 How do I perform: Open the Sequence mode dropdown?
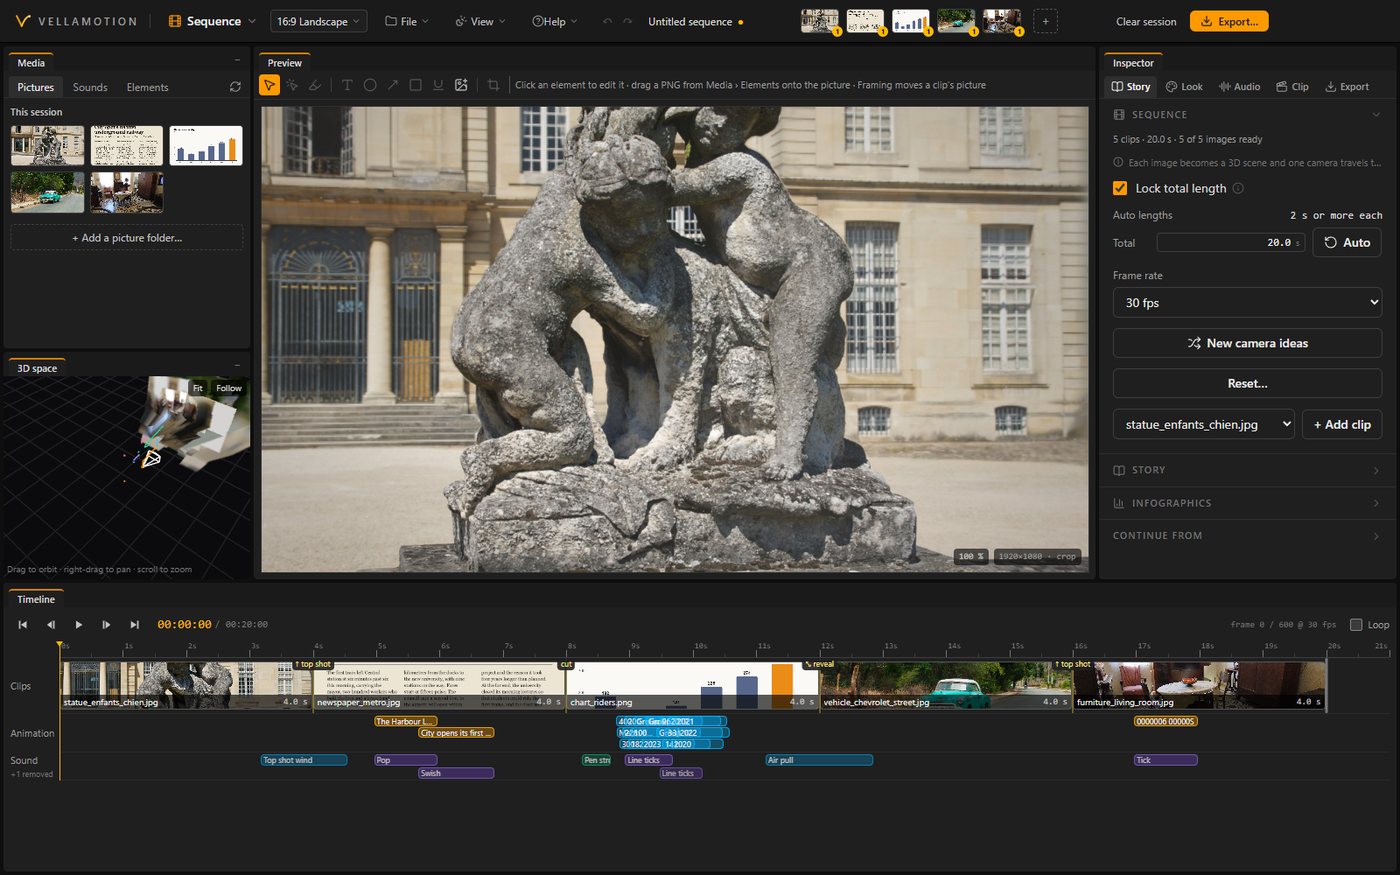point(212,21)
